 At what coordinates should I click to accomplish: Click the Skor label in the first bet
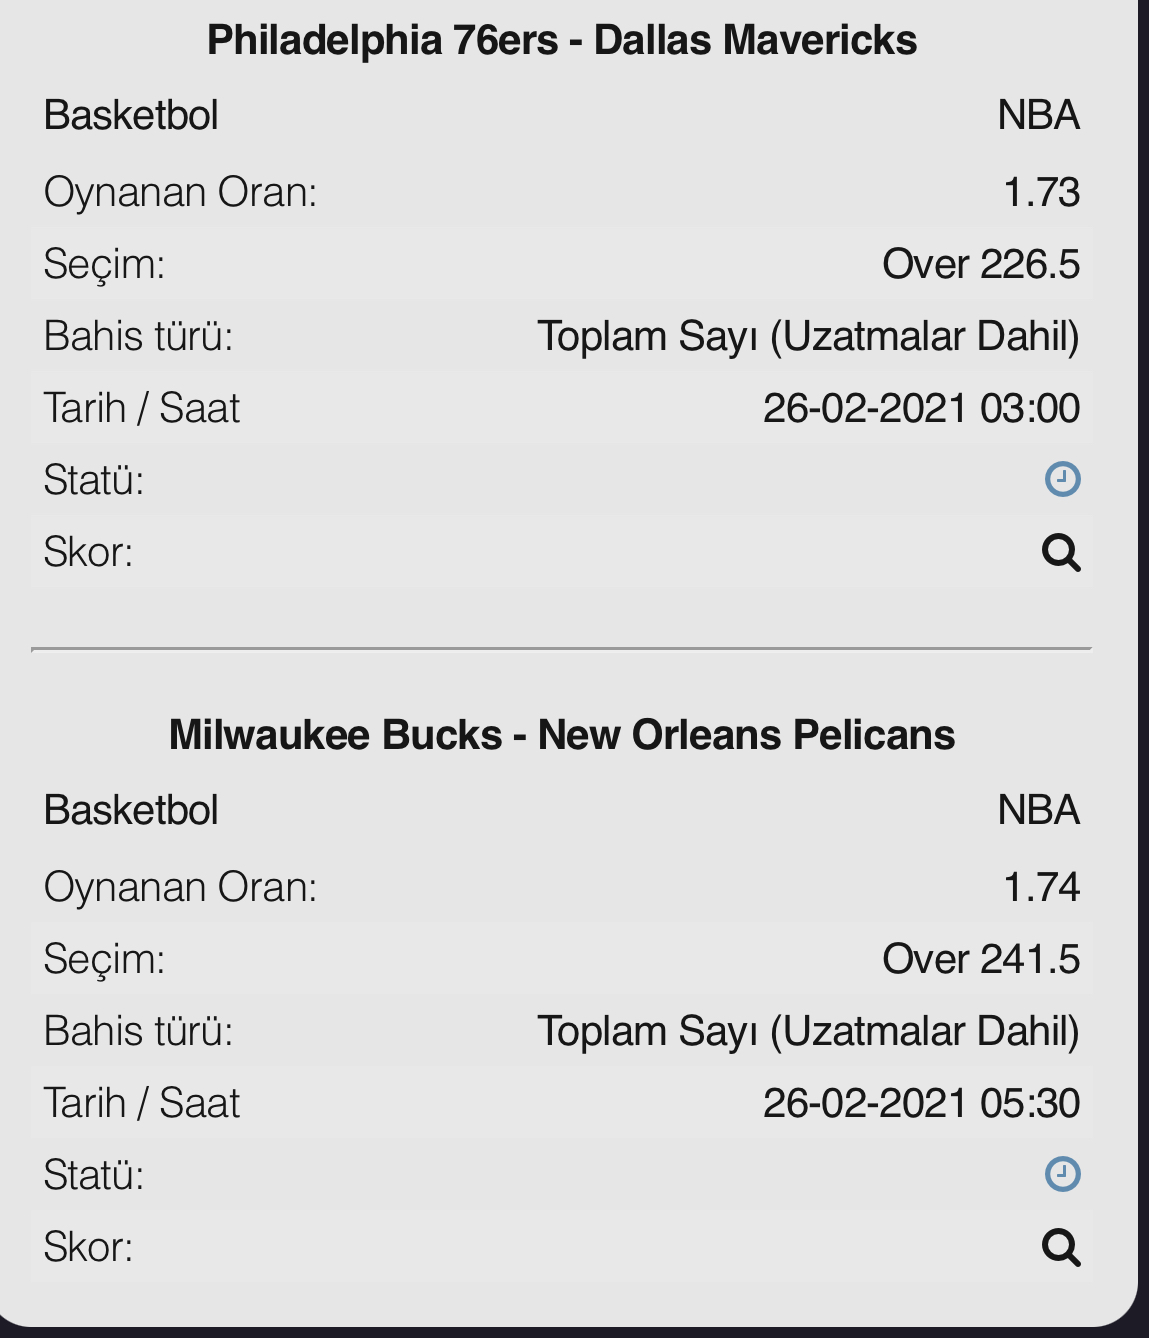pos(88,552)
